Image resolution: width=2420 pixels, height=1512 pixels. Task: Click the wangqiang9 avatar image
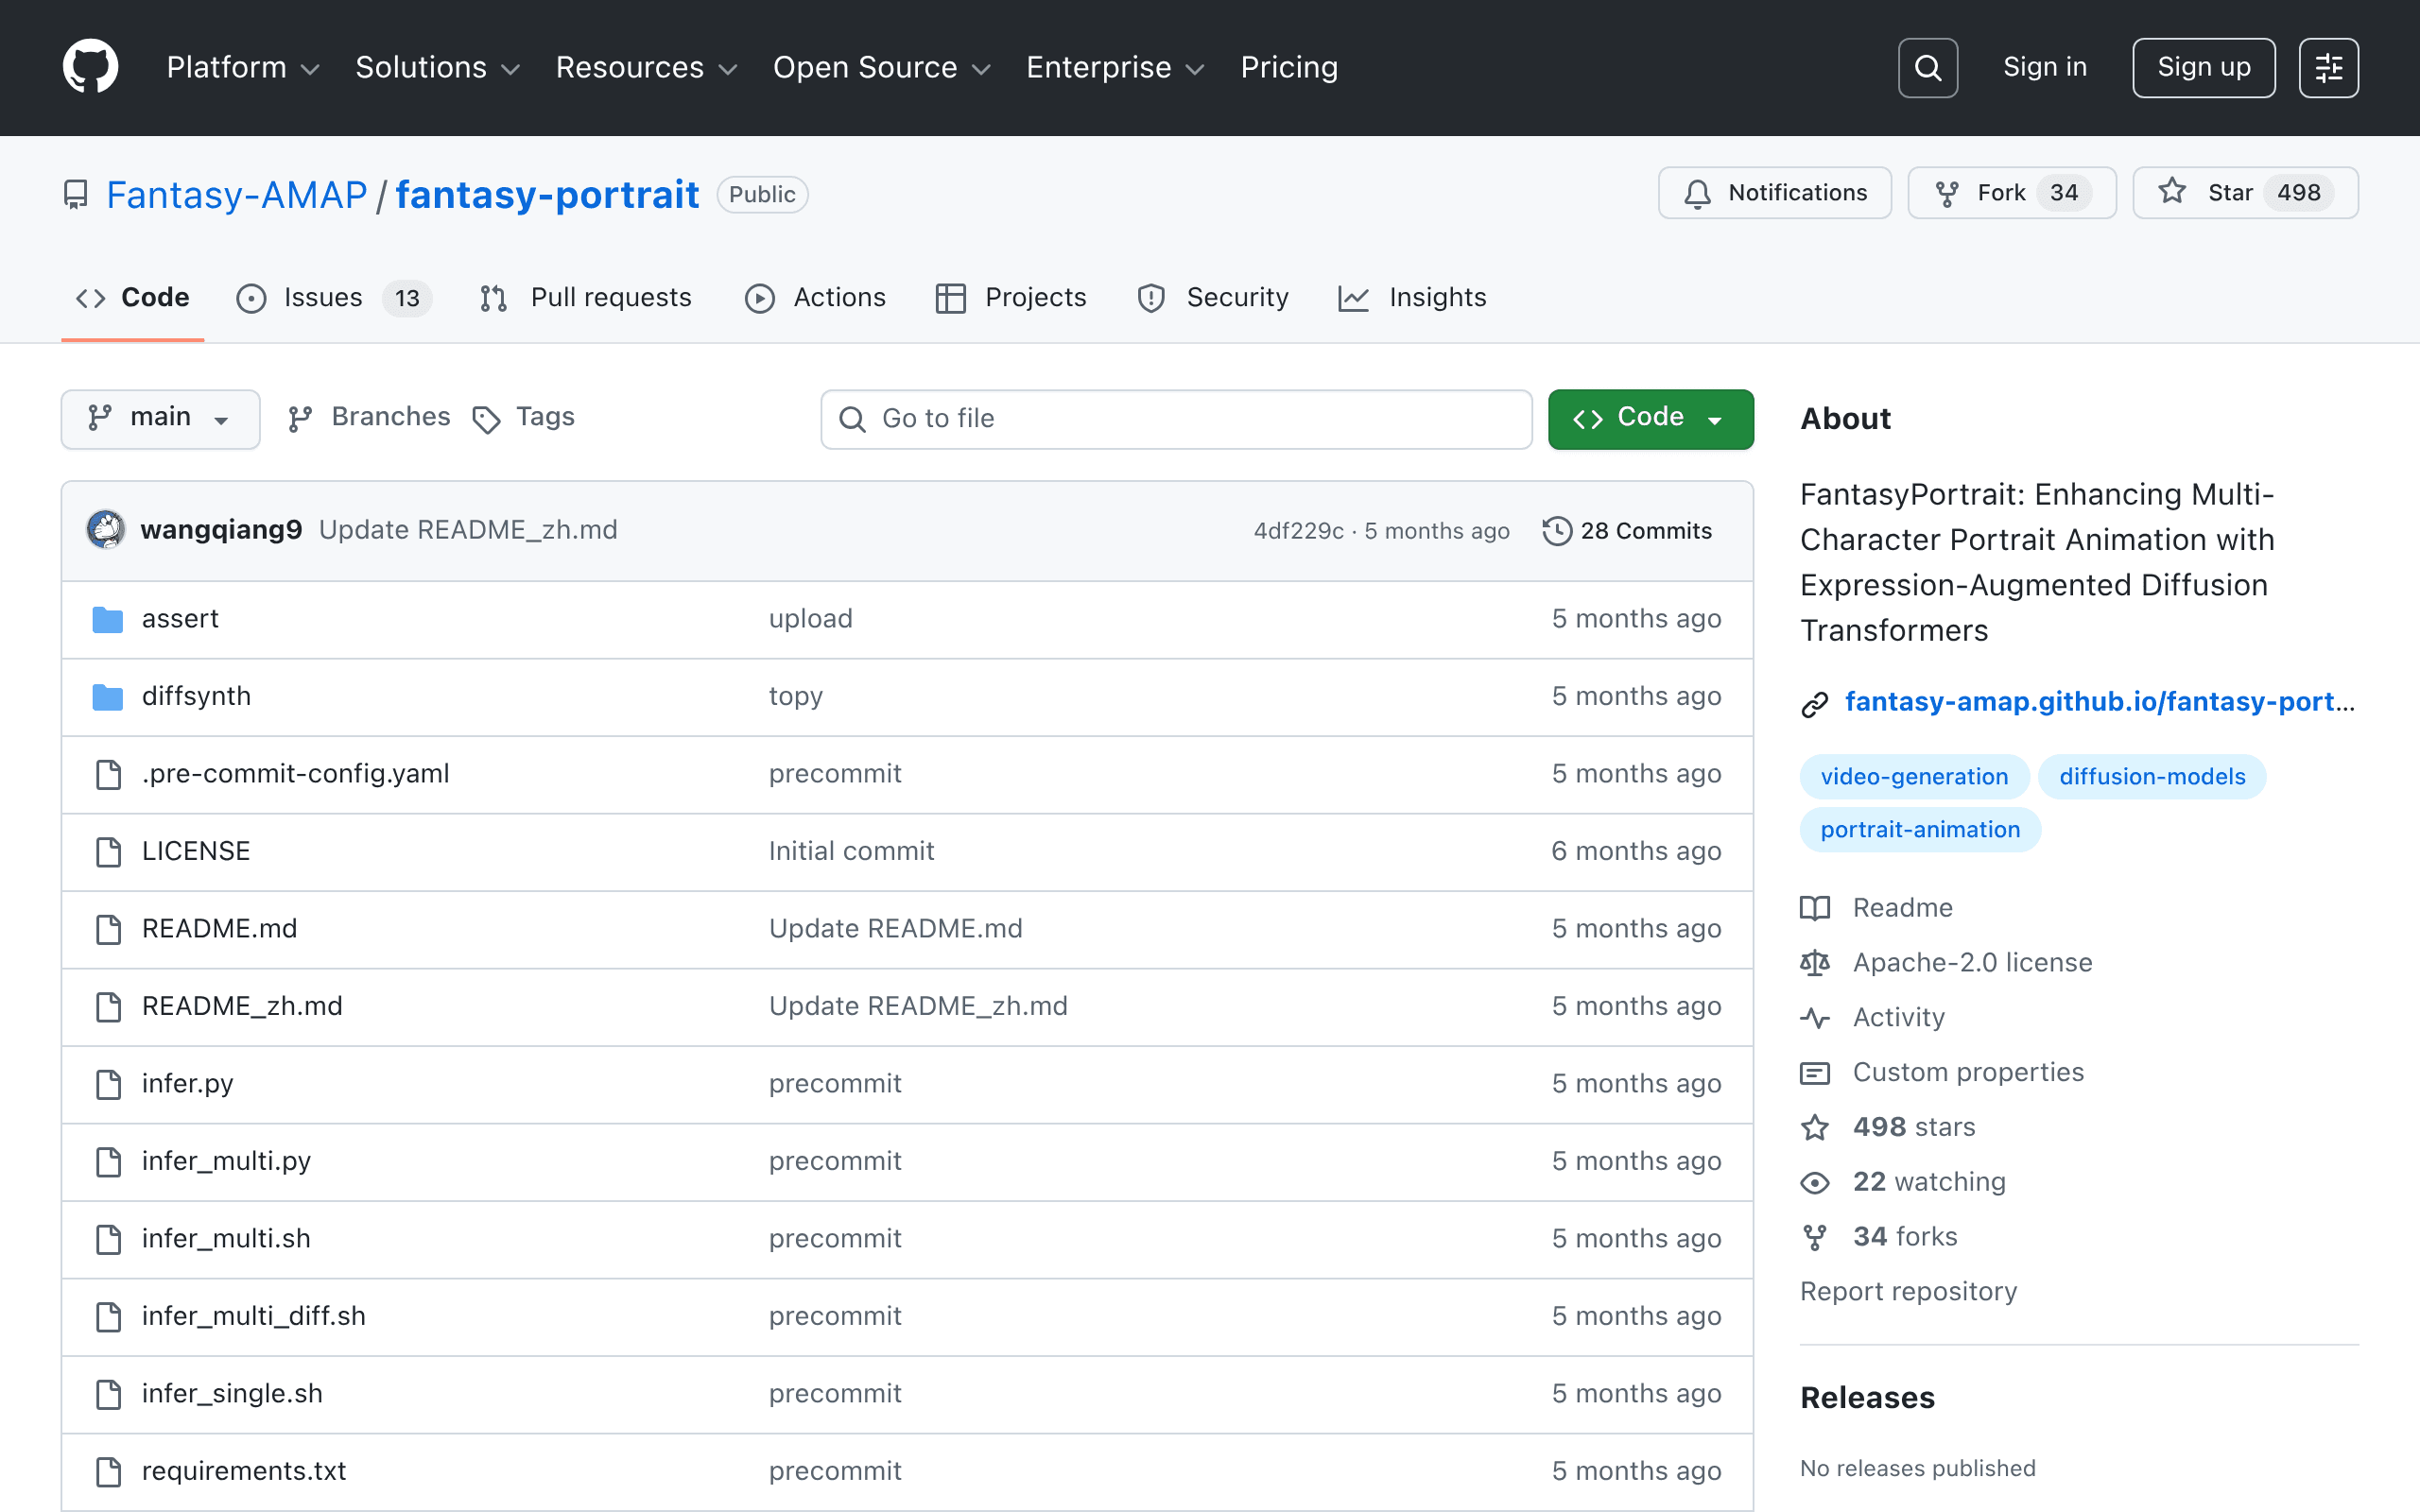pyautogui.click(x=106, y=530)
